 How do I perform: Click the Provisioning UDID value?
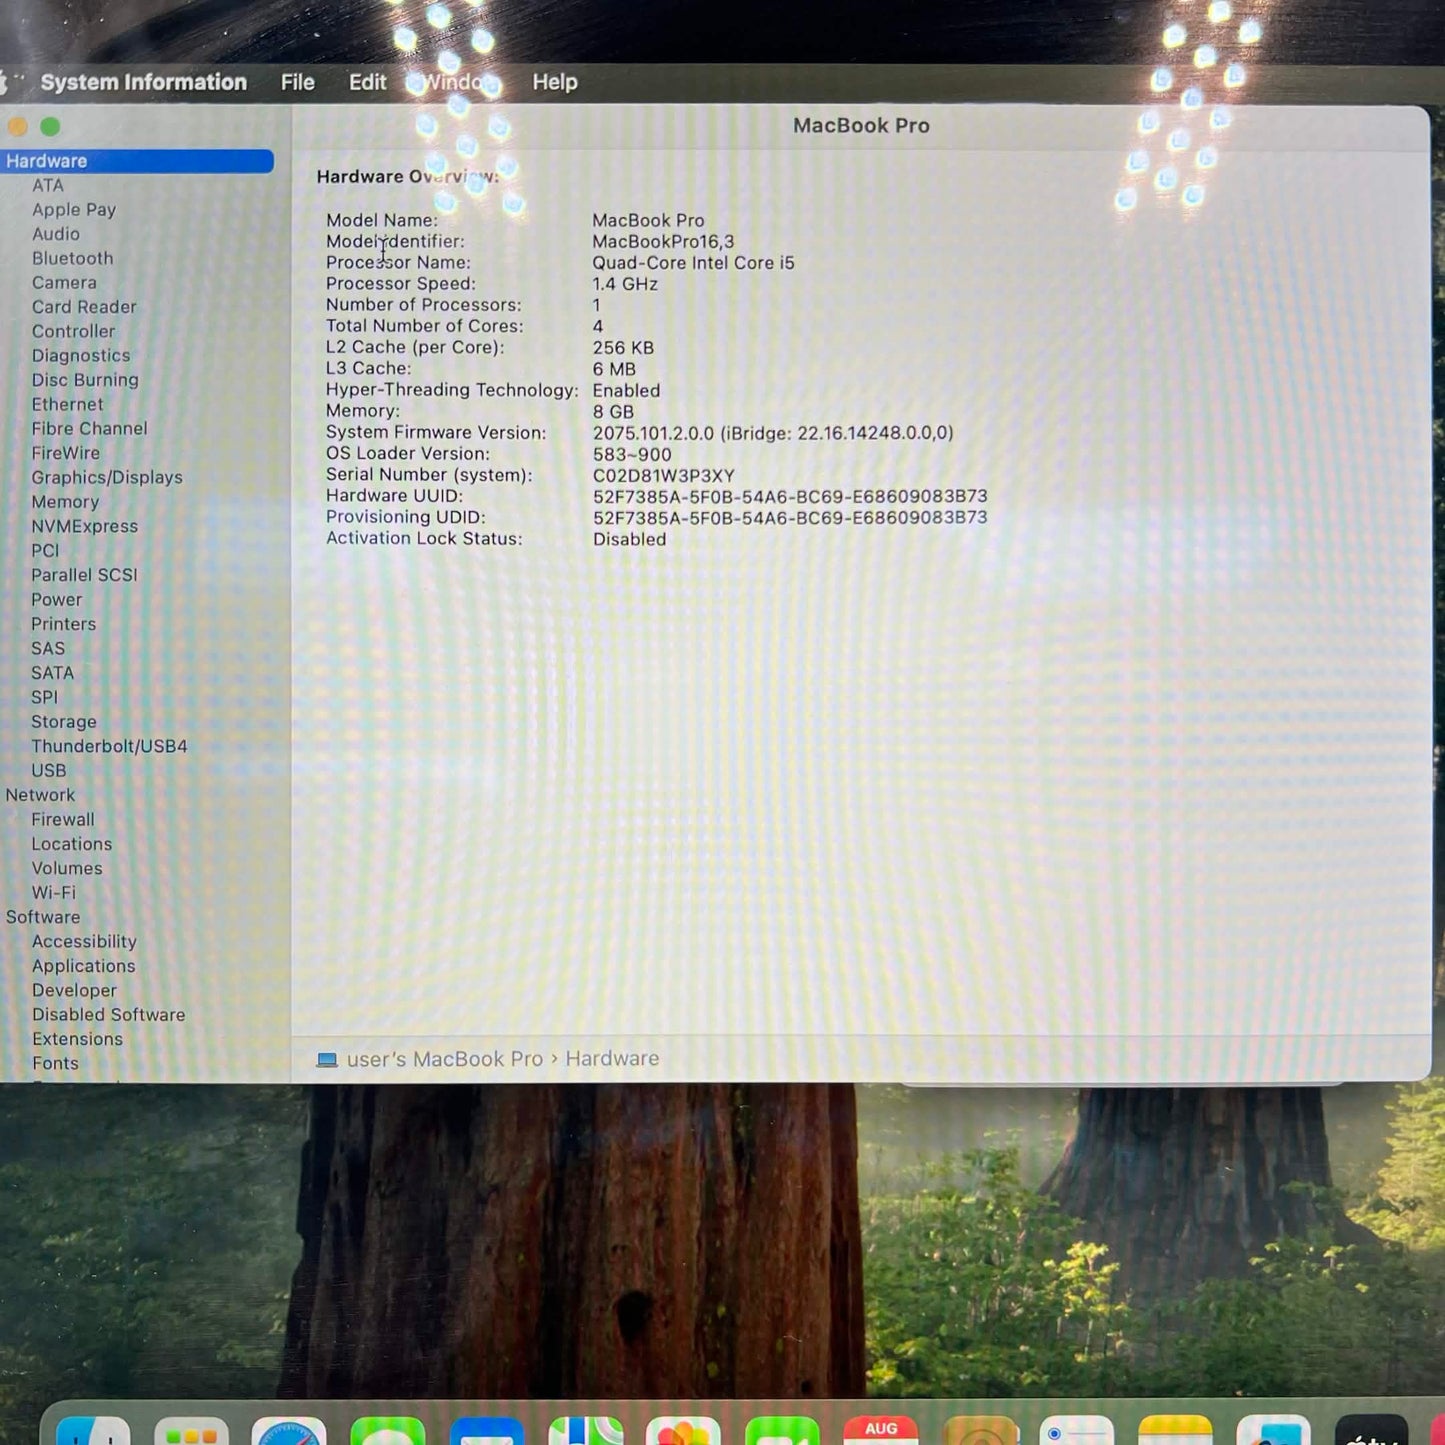tap(790, 518)
